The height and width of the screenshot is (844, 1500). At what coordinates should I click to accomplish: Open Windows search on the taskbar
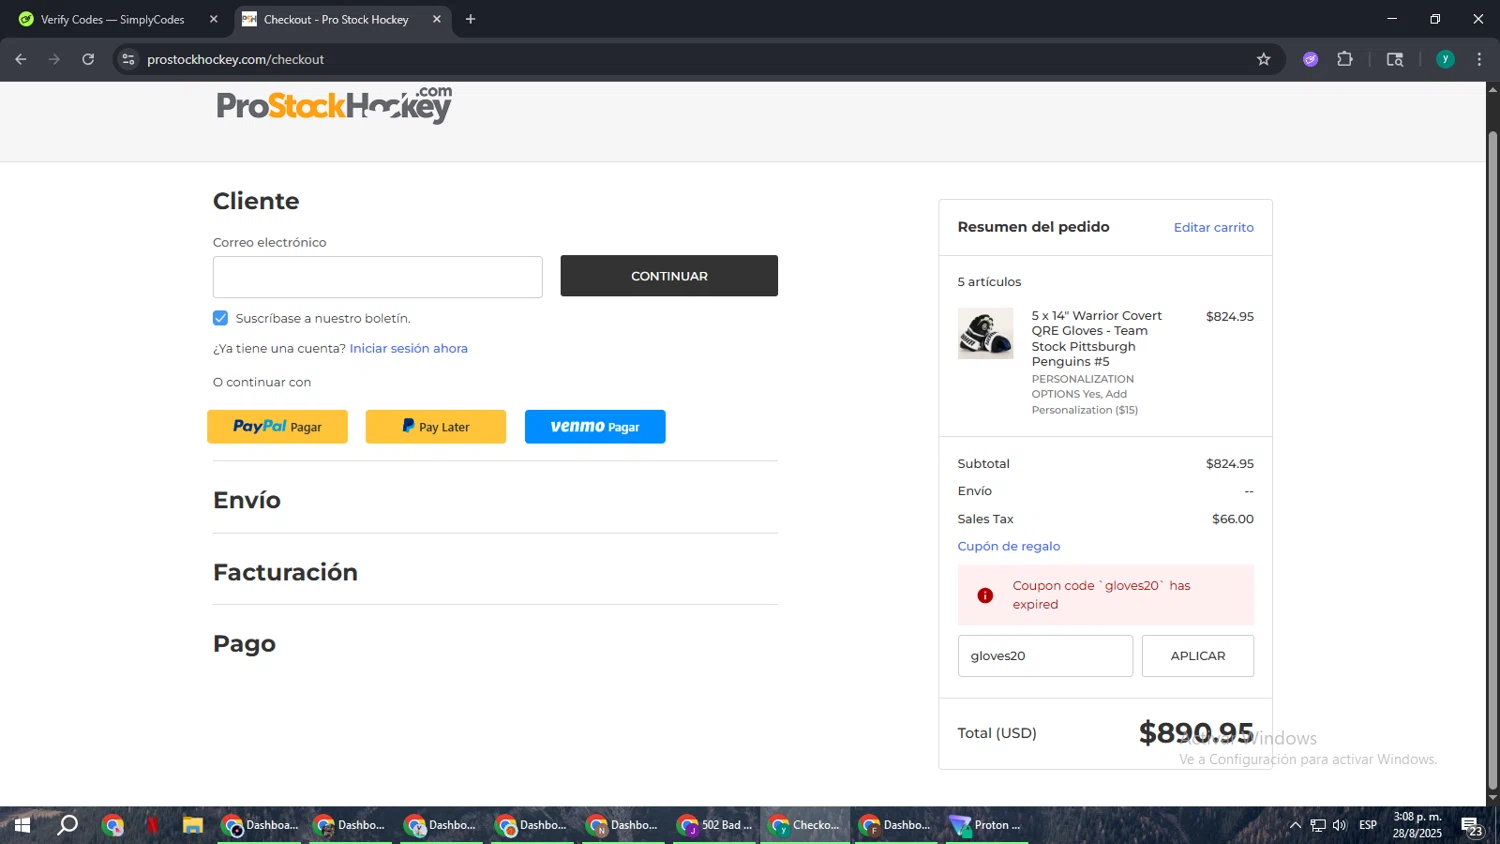point(67,825)
